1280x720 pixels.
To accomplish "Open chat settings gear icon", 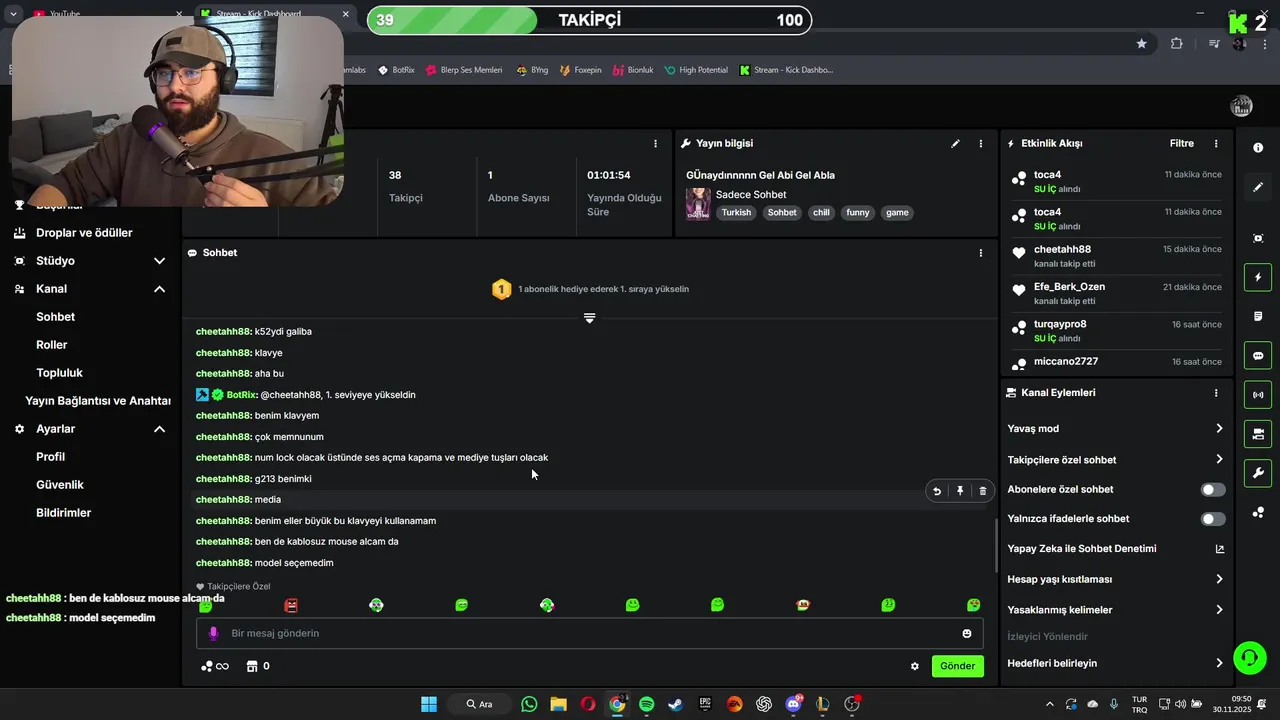I will (x=914, y=666).
